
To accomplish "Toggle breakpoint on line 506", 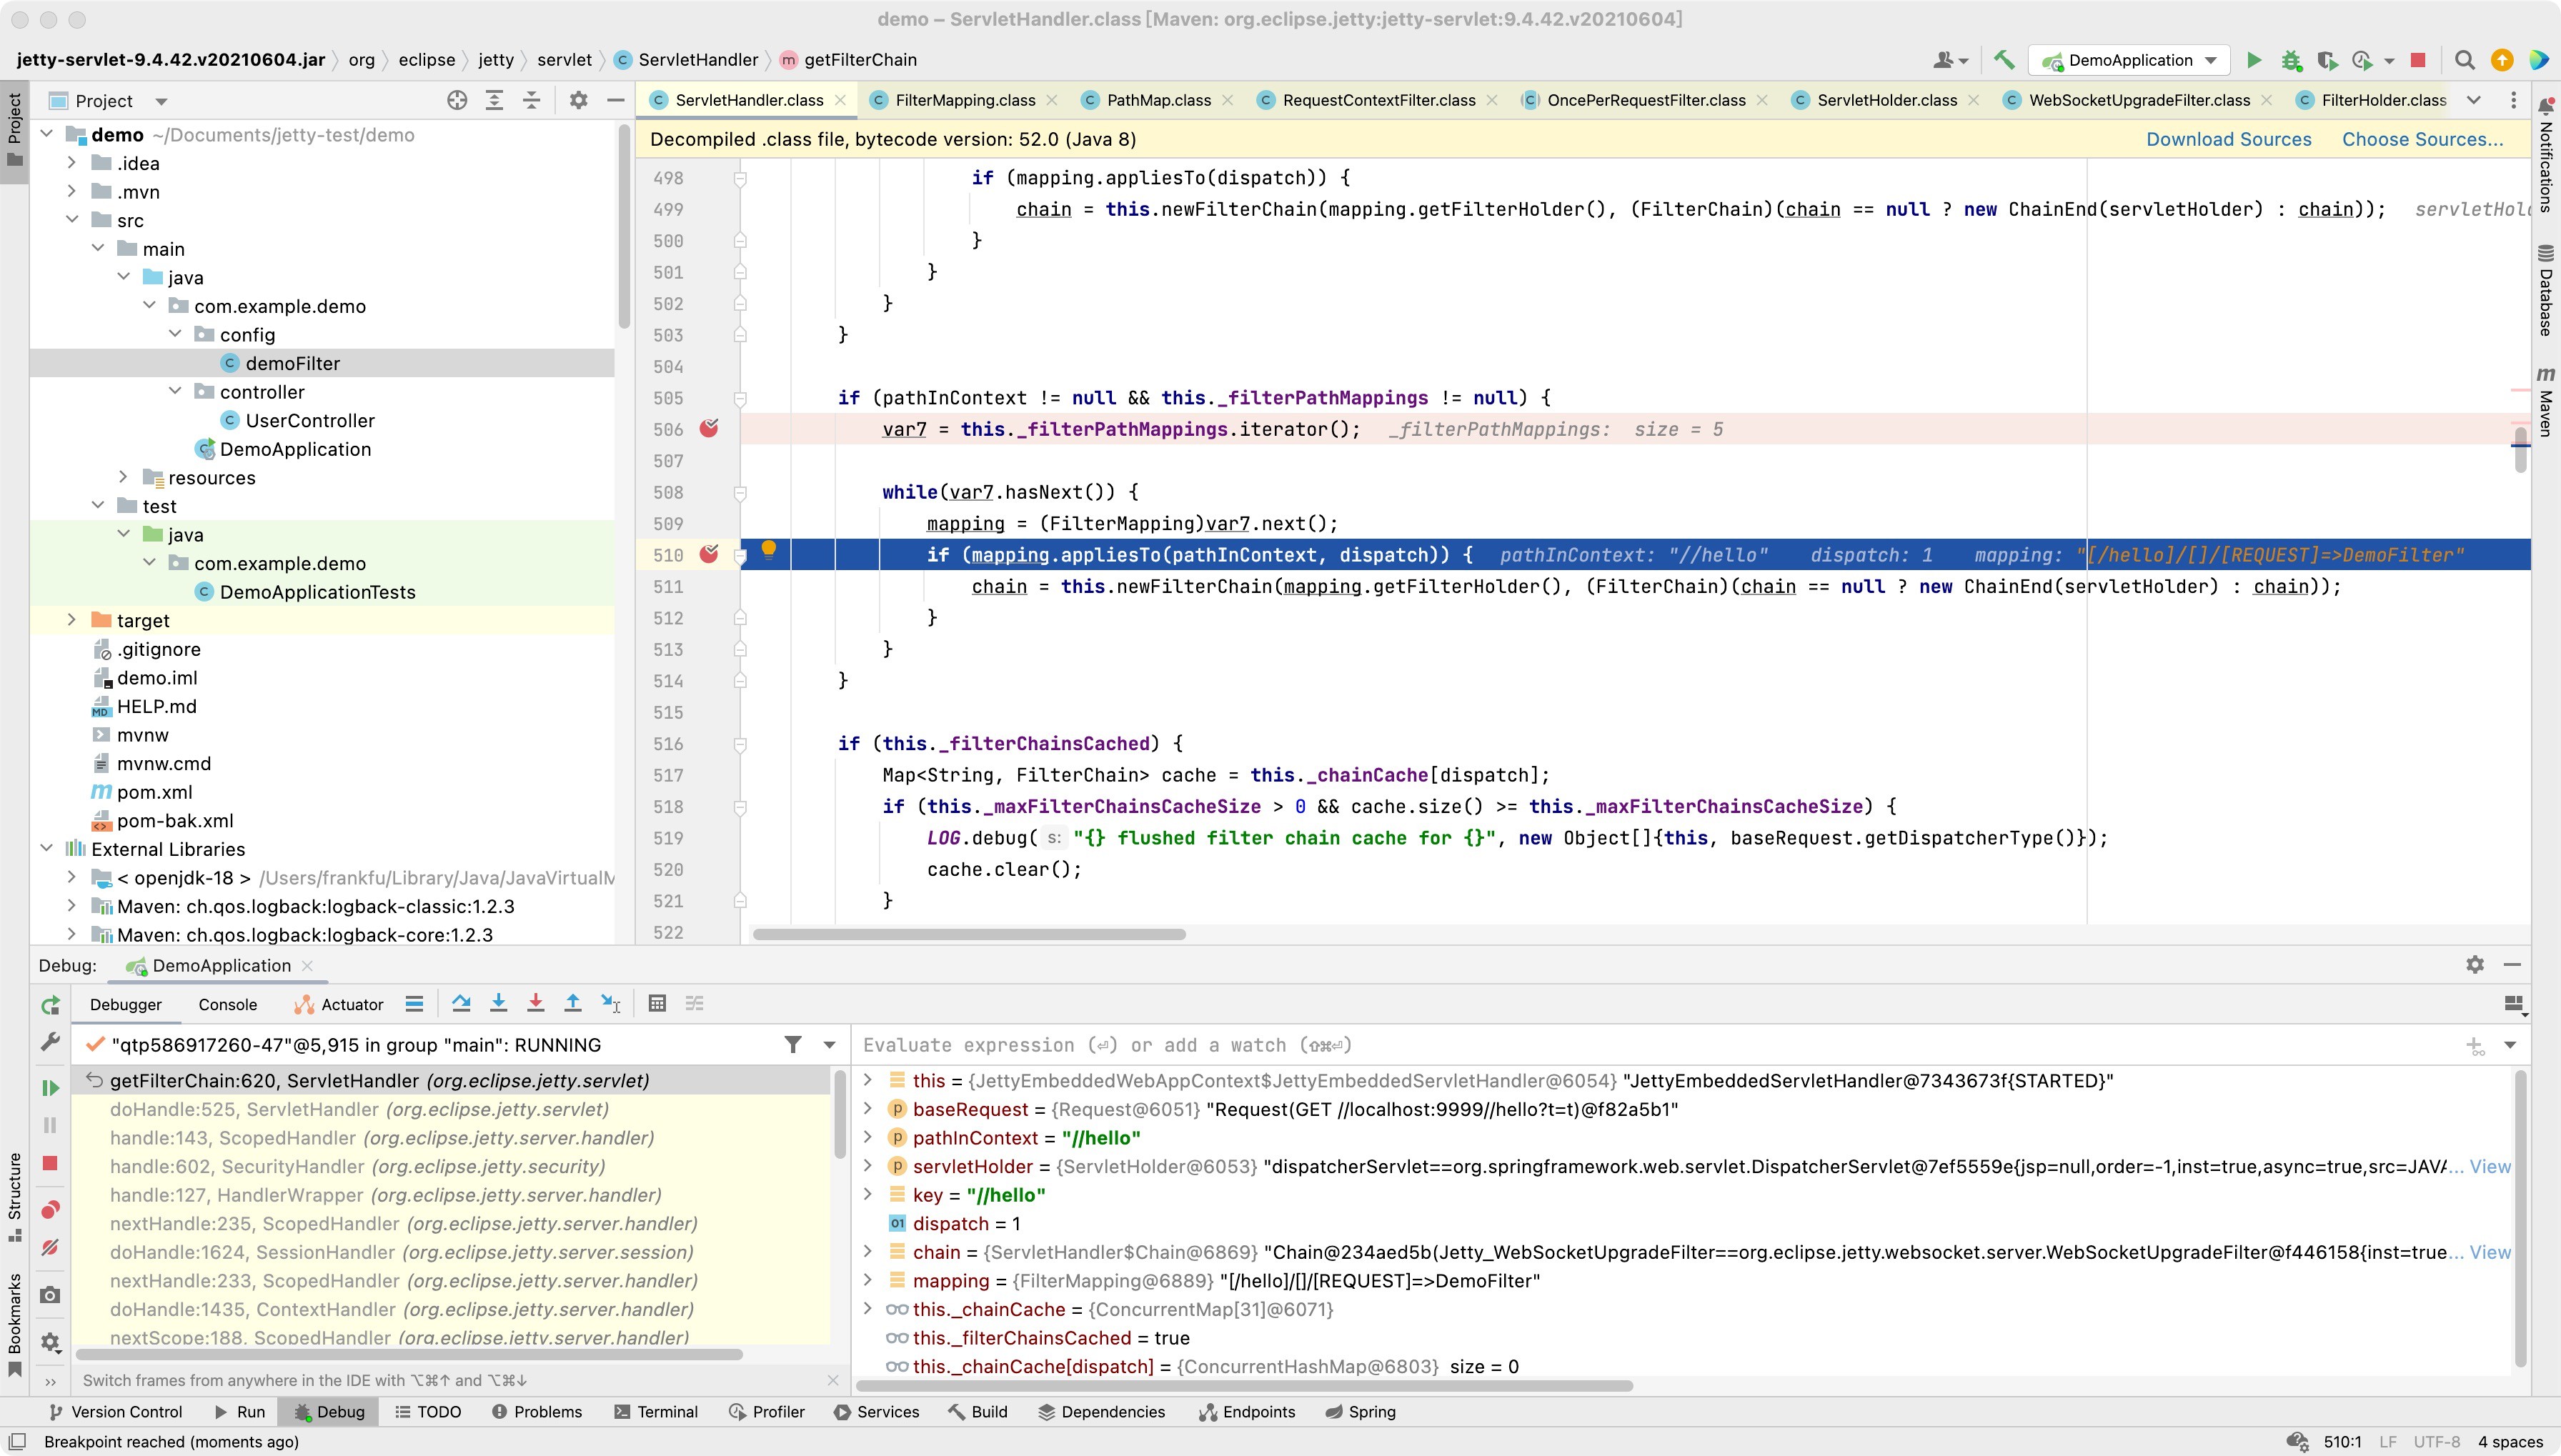I will coord(709,428).
